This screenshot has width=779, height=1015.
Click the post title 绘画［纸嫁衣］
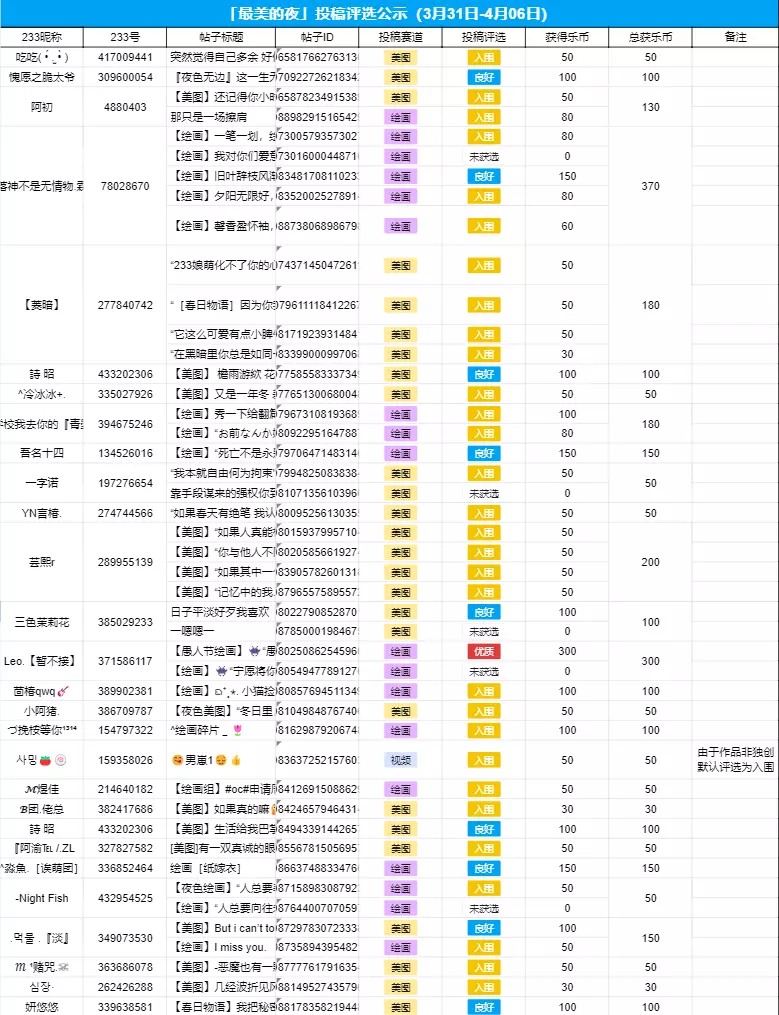(205, 868)
